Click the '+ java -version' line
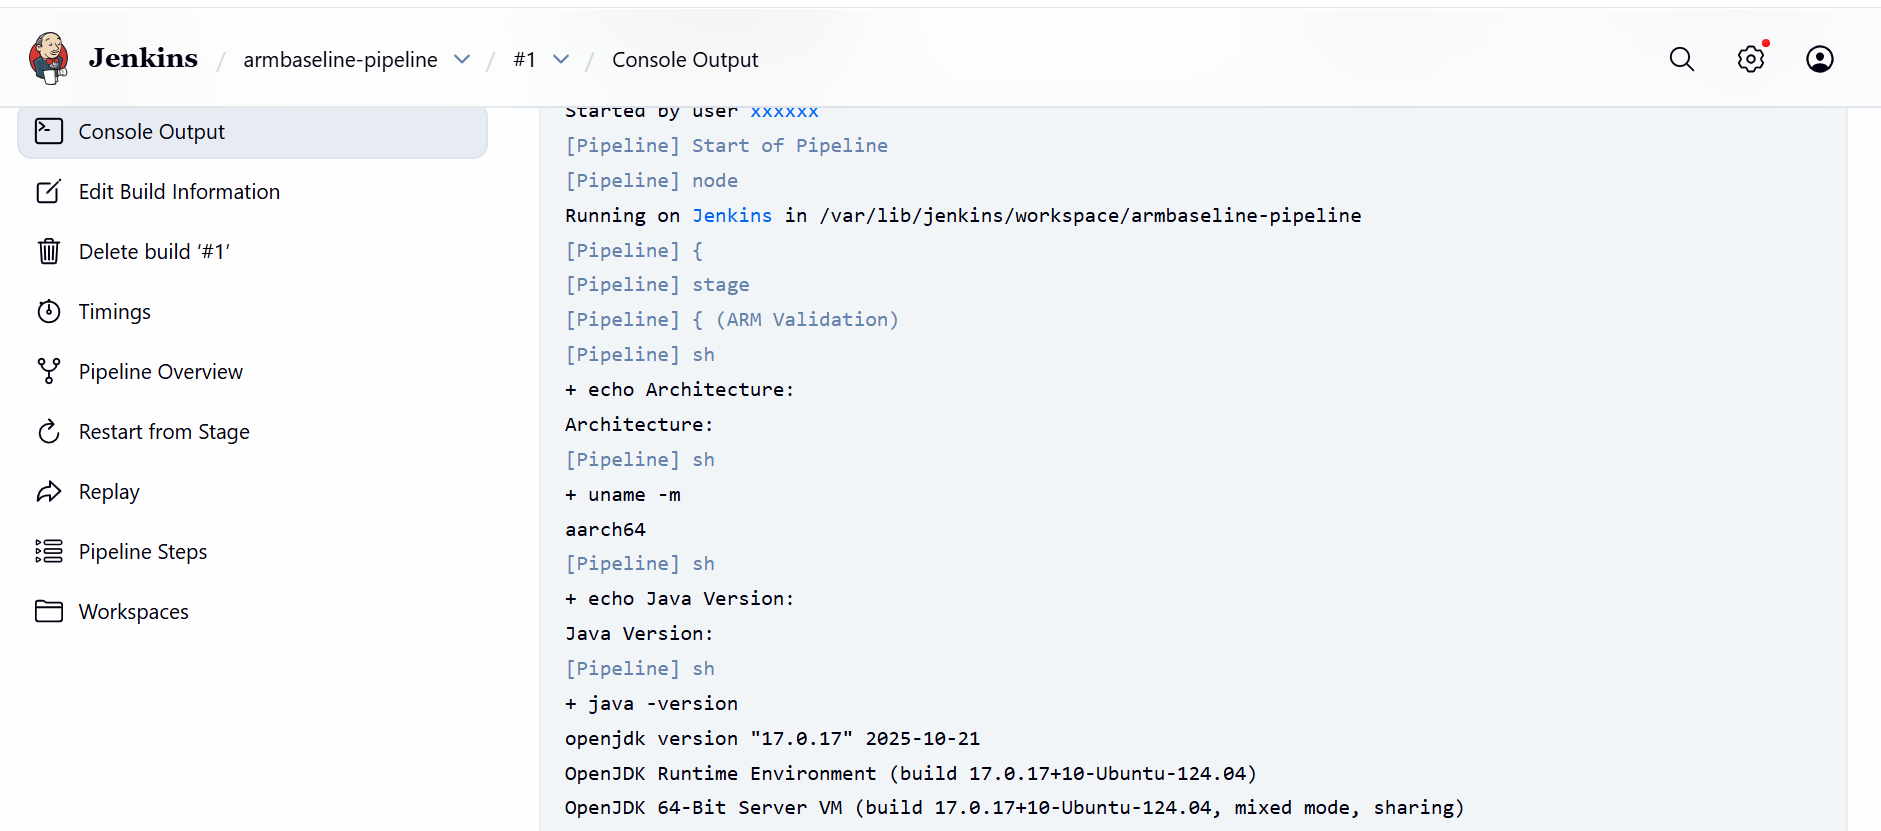The image size is (1881, 831). tap(651, 703)
